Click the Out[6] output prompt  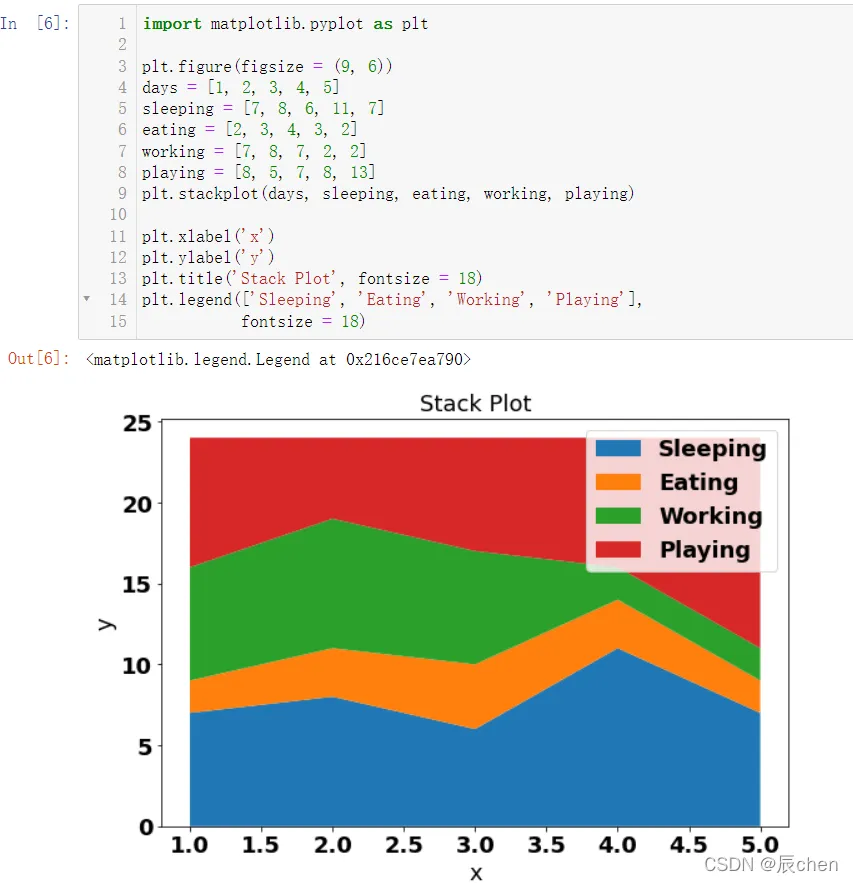click(39, 359)
